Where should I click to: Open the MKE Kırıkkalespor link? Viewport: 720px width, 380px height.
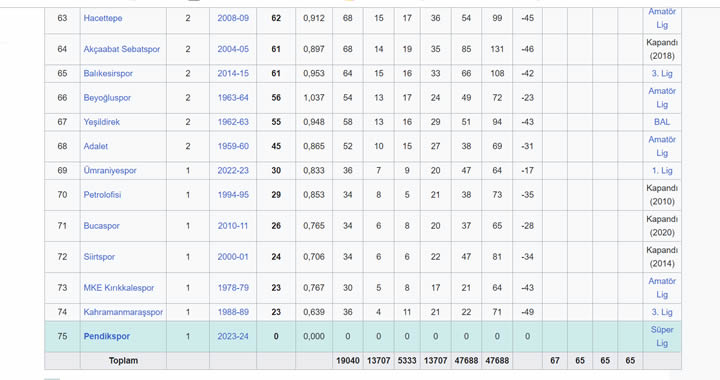[118, 288]
